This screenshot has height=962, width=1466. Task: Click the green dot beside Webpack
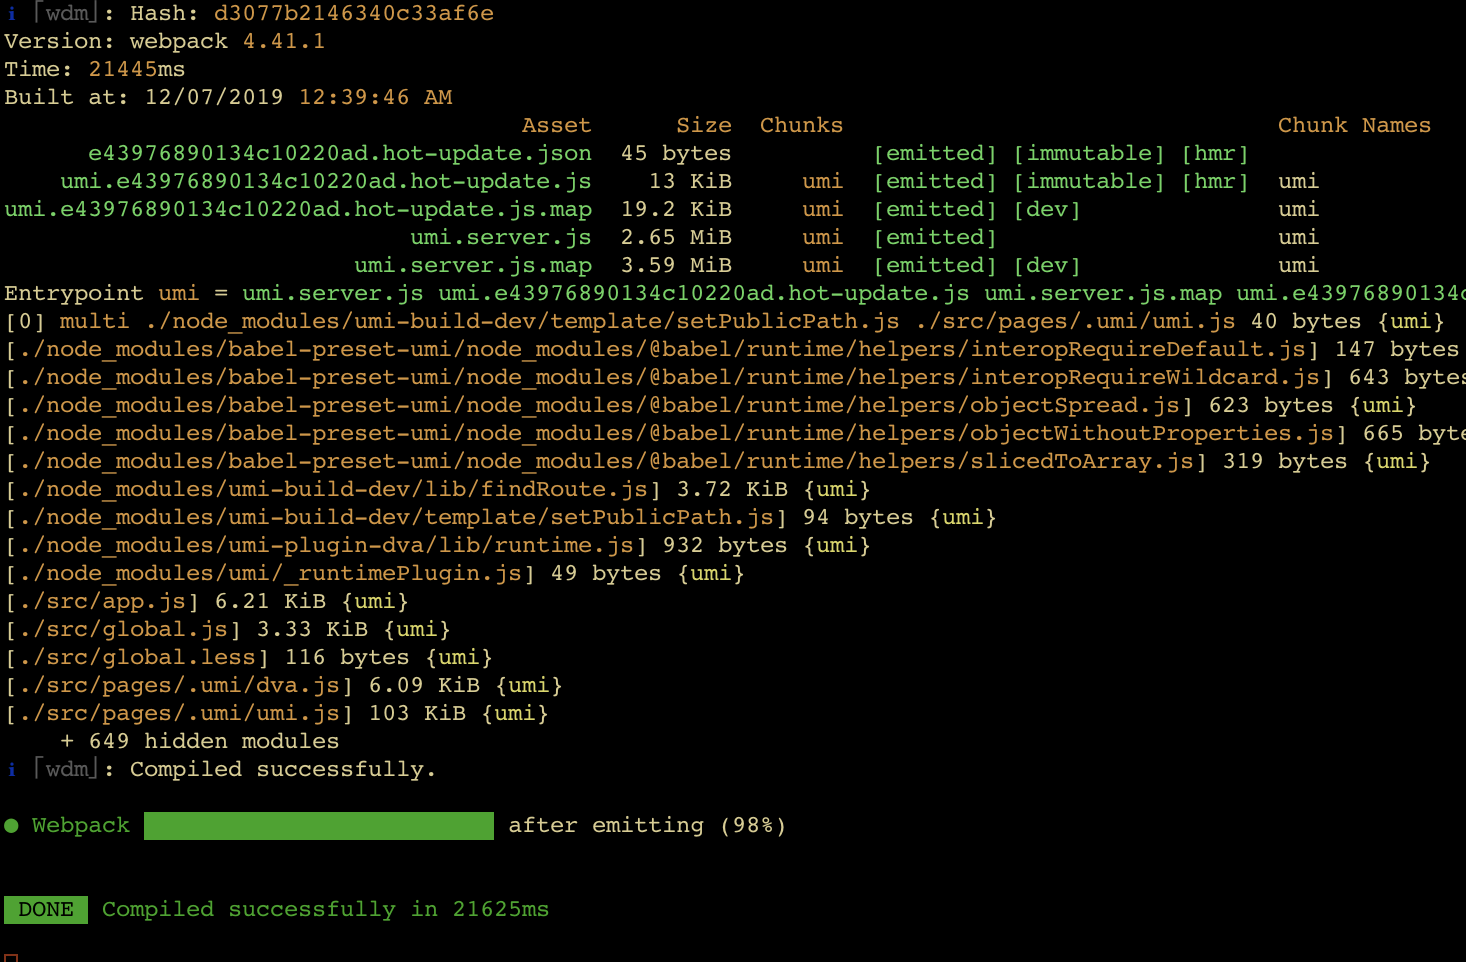[12, 826]
